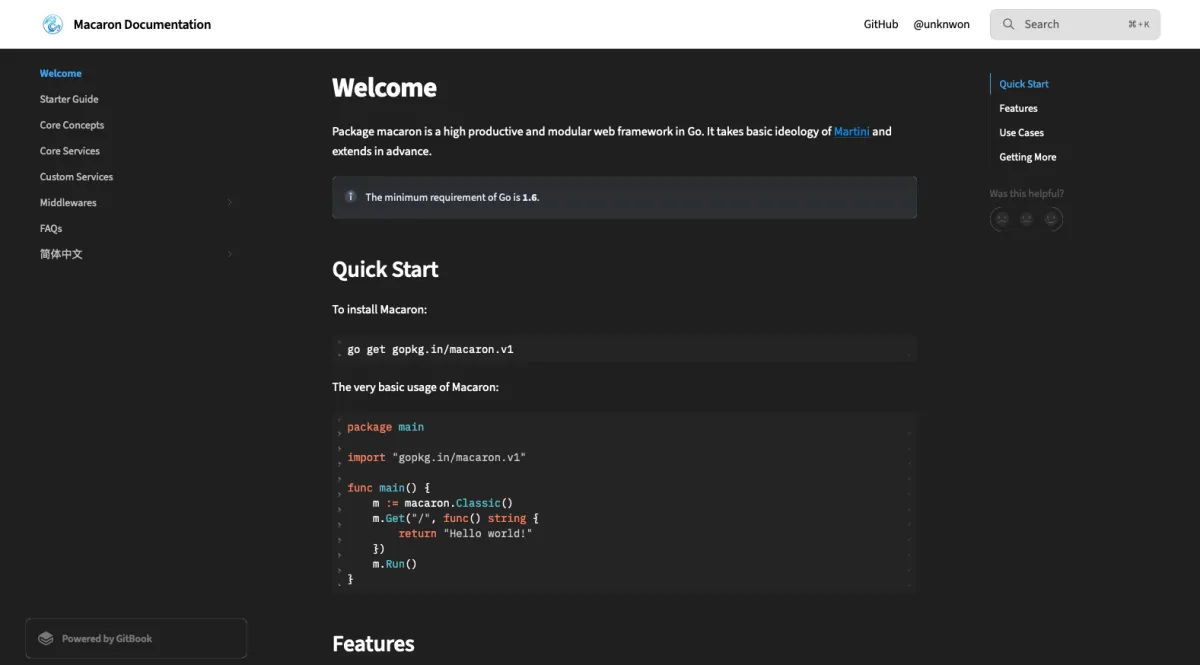This screenshot has height=665, width=1200.
Task: Open the @unknwon link in header
Action: 941,24
